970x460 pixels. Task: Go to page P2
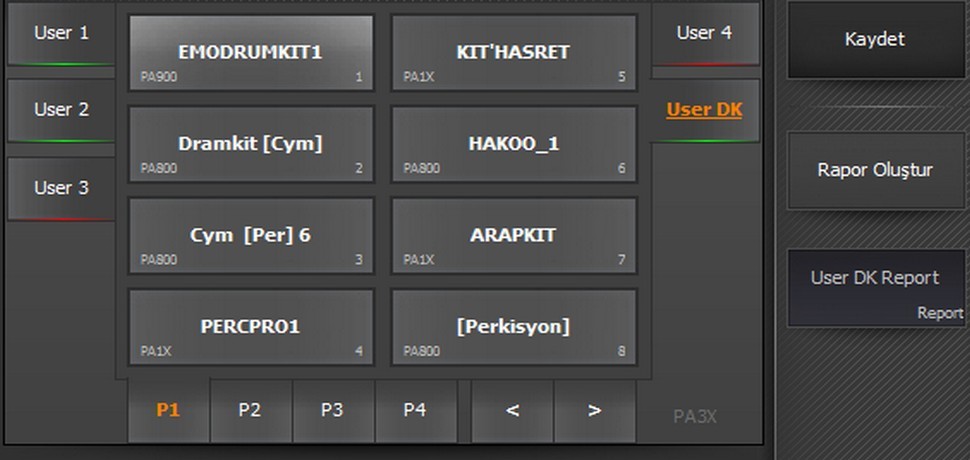pyautogui.click(x=250, y=410)
